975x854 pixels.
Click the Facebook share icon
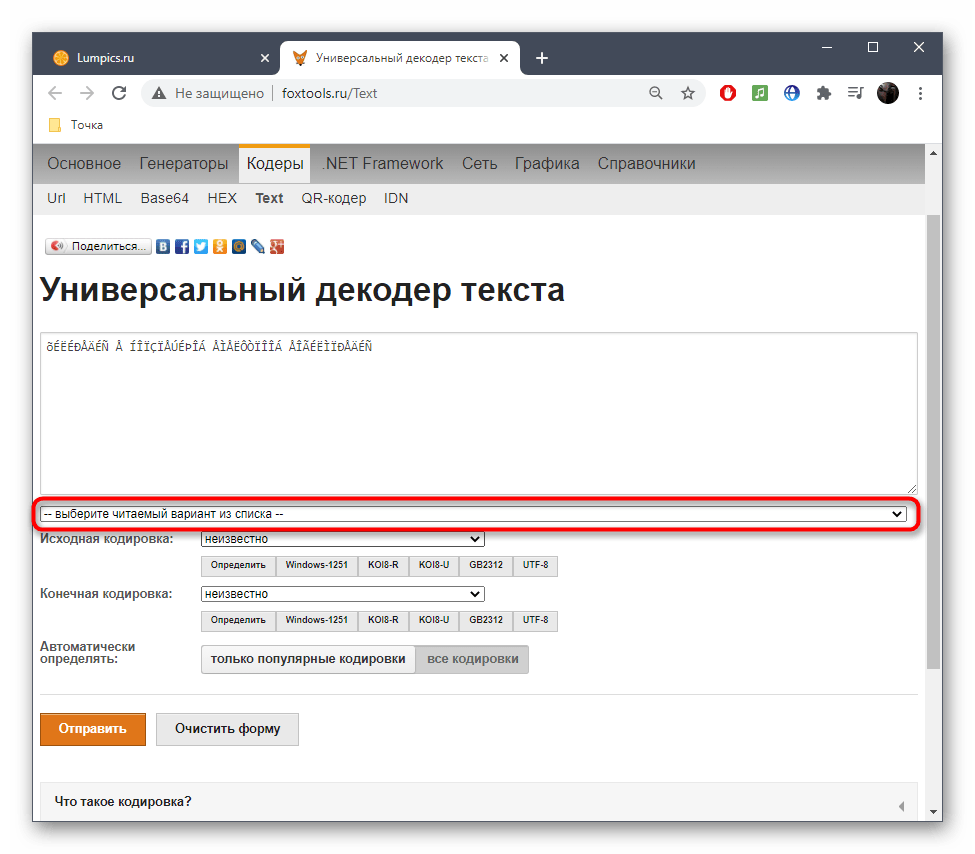pos(182,246)
